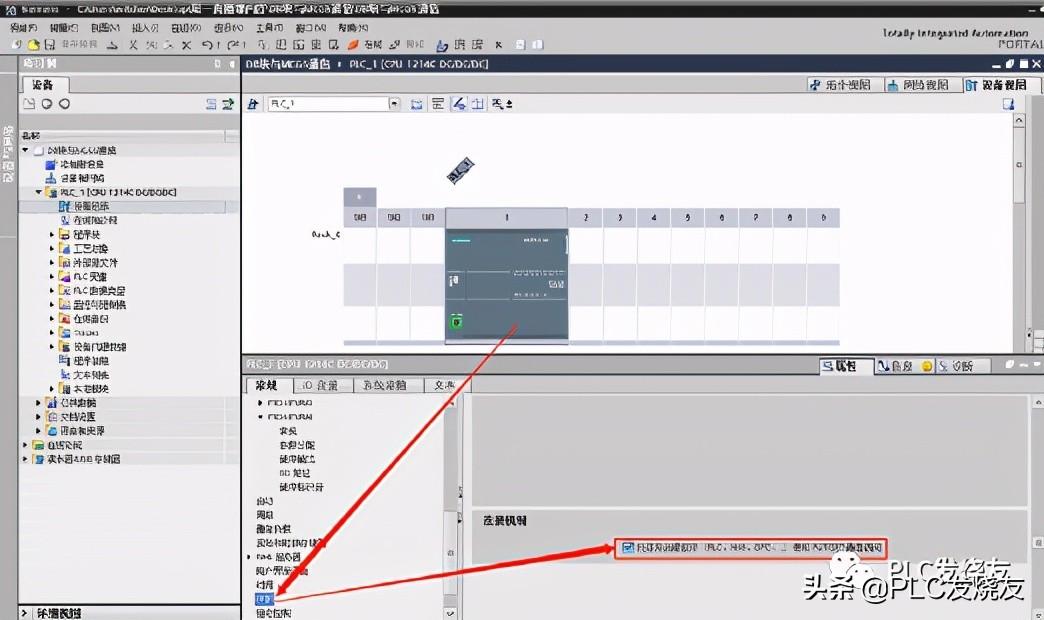Click the Paste toolbar icon
This screenshot has height=620, width=1044.
pyautogui.click(x=168, y=45)
